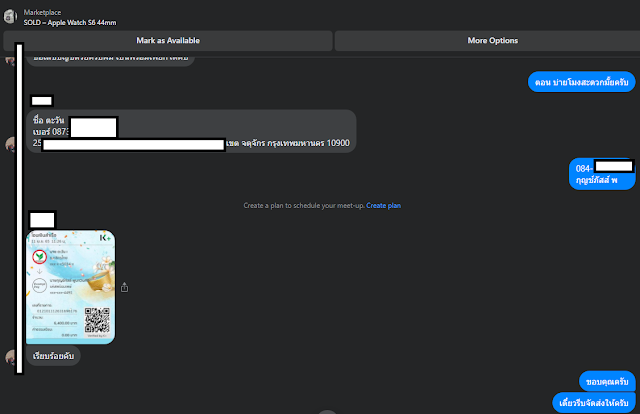Click the buyer avatar beside the address message

(x=10, y=144)
